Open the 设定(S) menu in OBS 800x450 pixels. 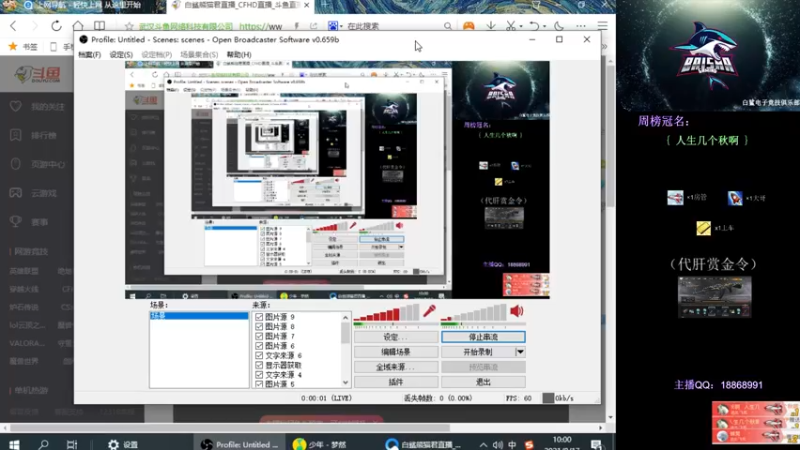(x=121, y=55)
